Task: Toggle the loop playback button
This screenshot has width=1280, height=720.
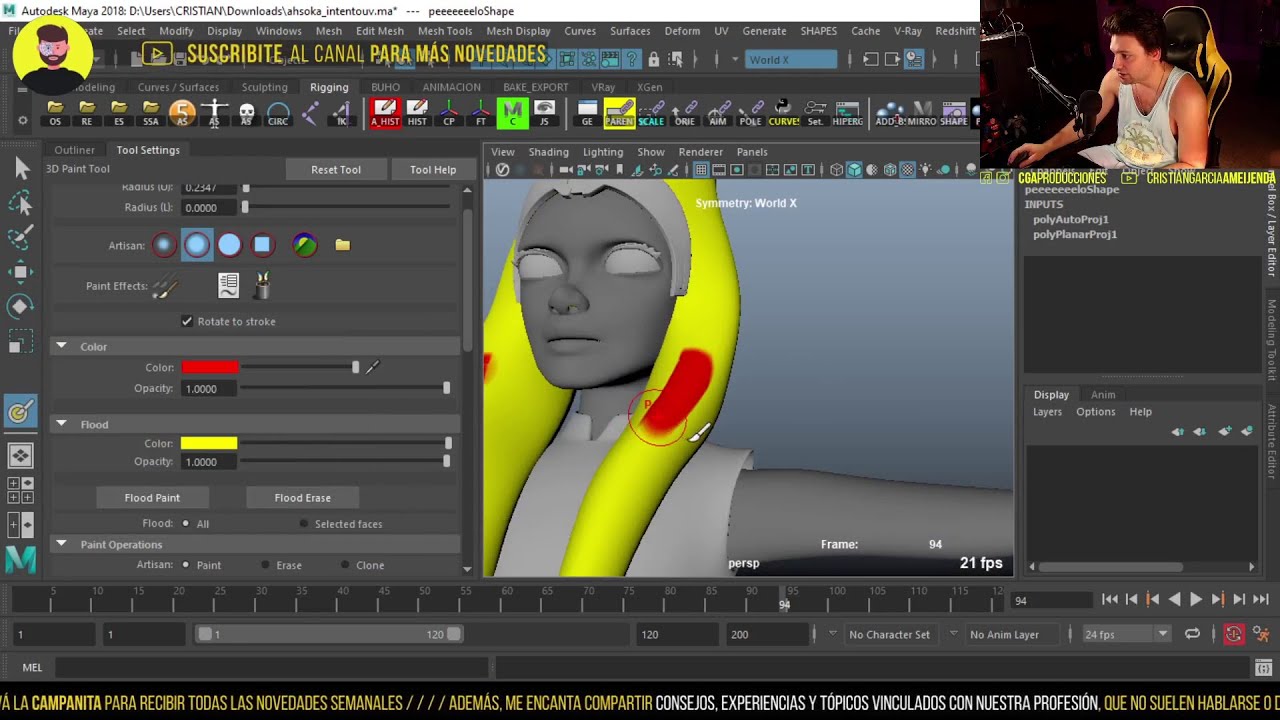Action: pyautogui.click(x=1192, y=634)
